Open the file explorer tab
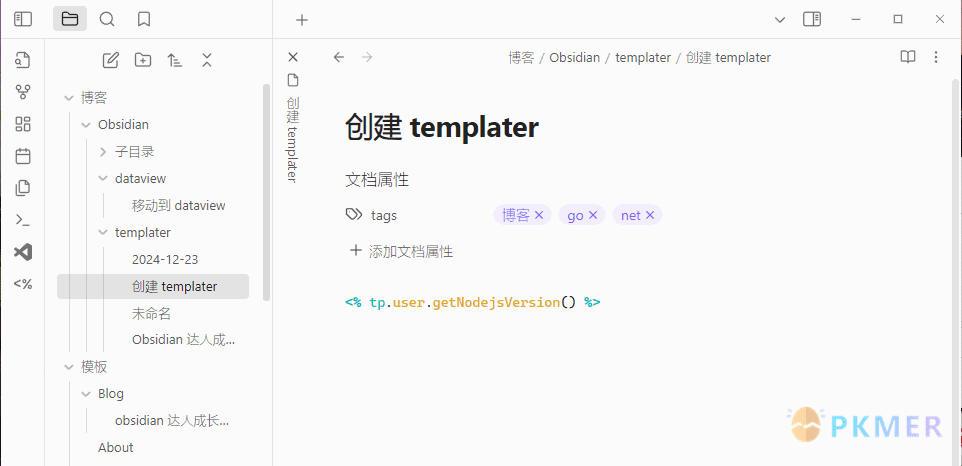This screenshot has width=962, height=466. point(70,20)
